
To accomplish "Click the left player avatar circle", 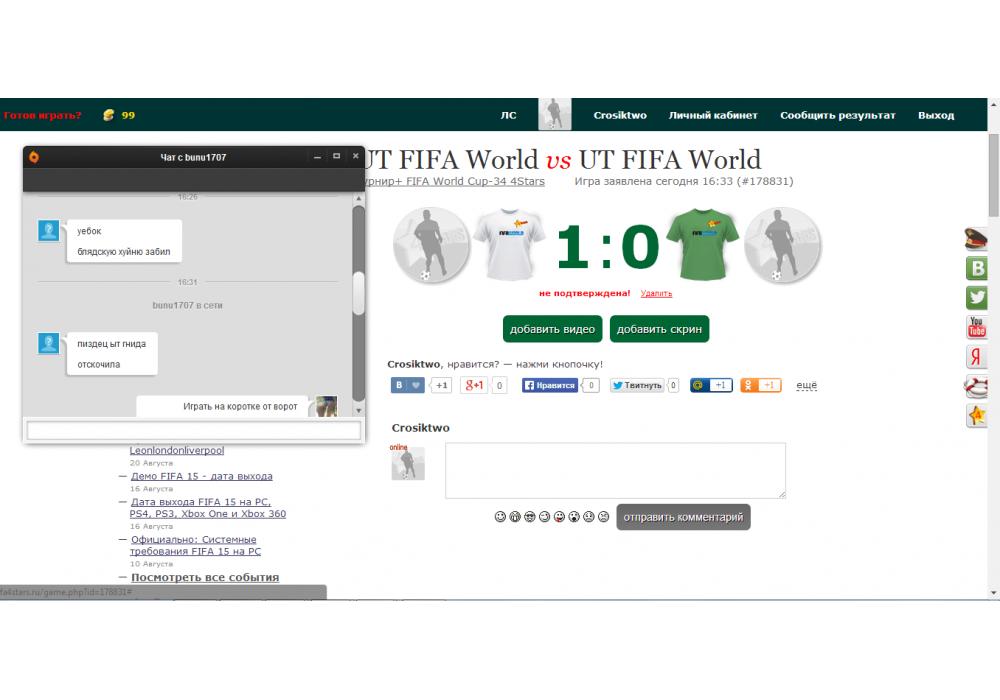I will point(432,245).
